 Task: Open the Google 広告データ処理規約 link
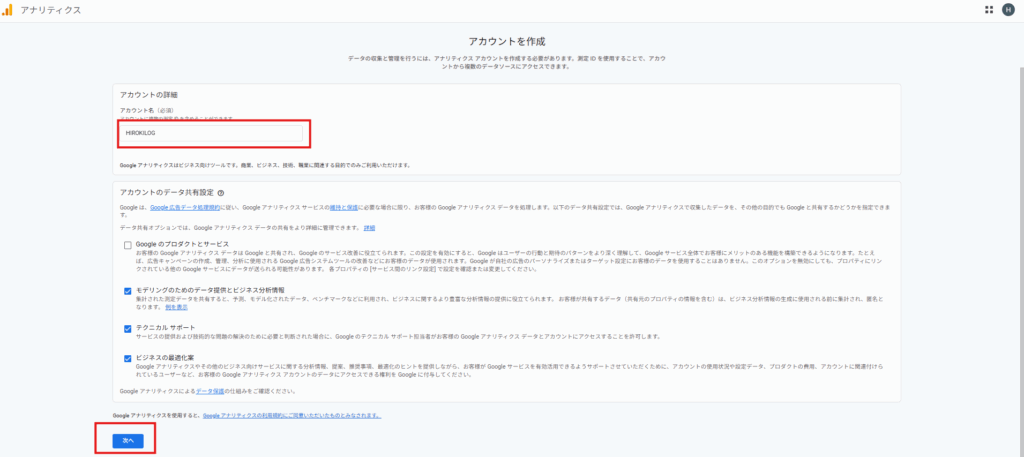click(x=185, y=207)
